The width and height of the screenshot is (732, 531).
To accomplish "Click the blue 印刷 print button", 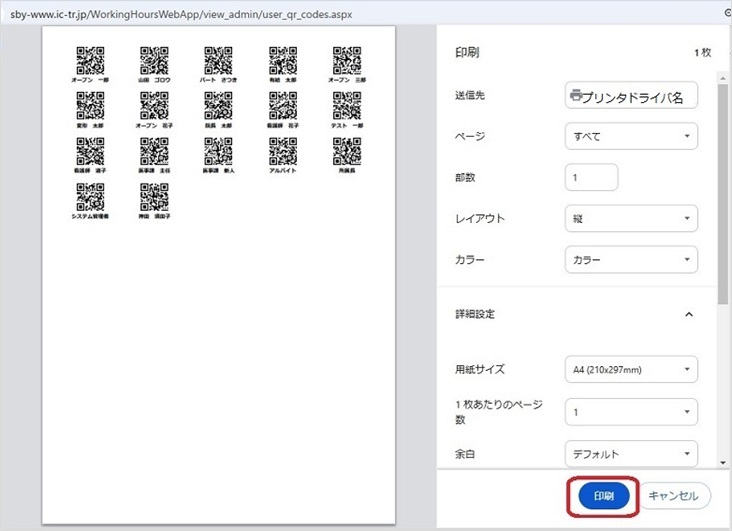I will pyautogui.click(x=604, y=496).
